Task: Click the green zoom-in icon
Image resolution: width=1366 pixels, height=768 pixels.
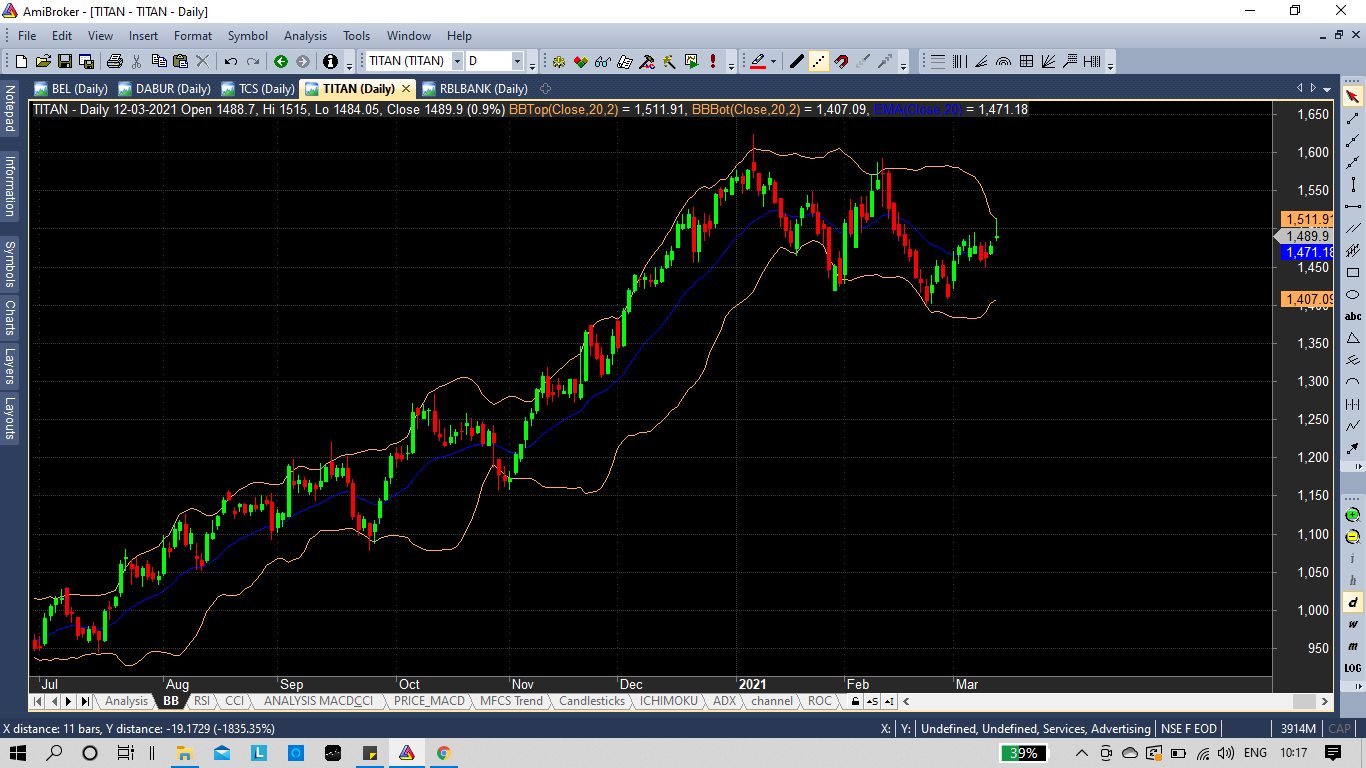Action: (x=1353, y=515)
